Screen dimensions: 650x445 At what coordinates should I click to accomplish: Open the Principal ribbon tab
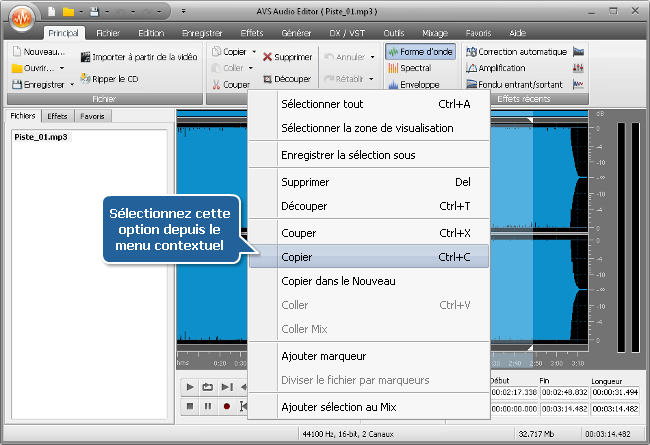tap(63, 33)
